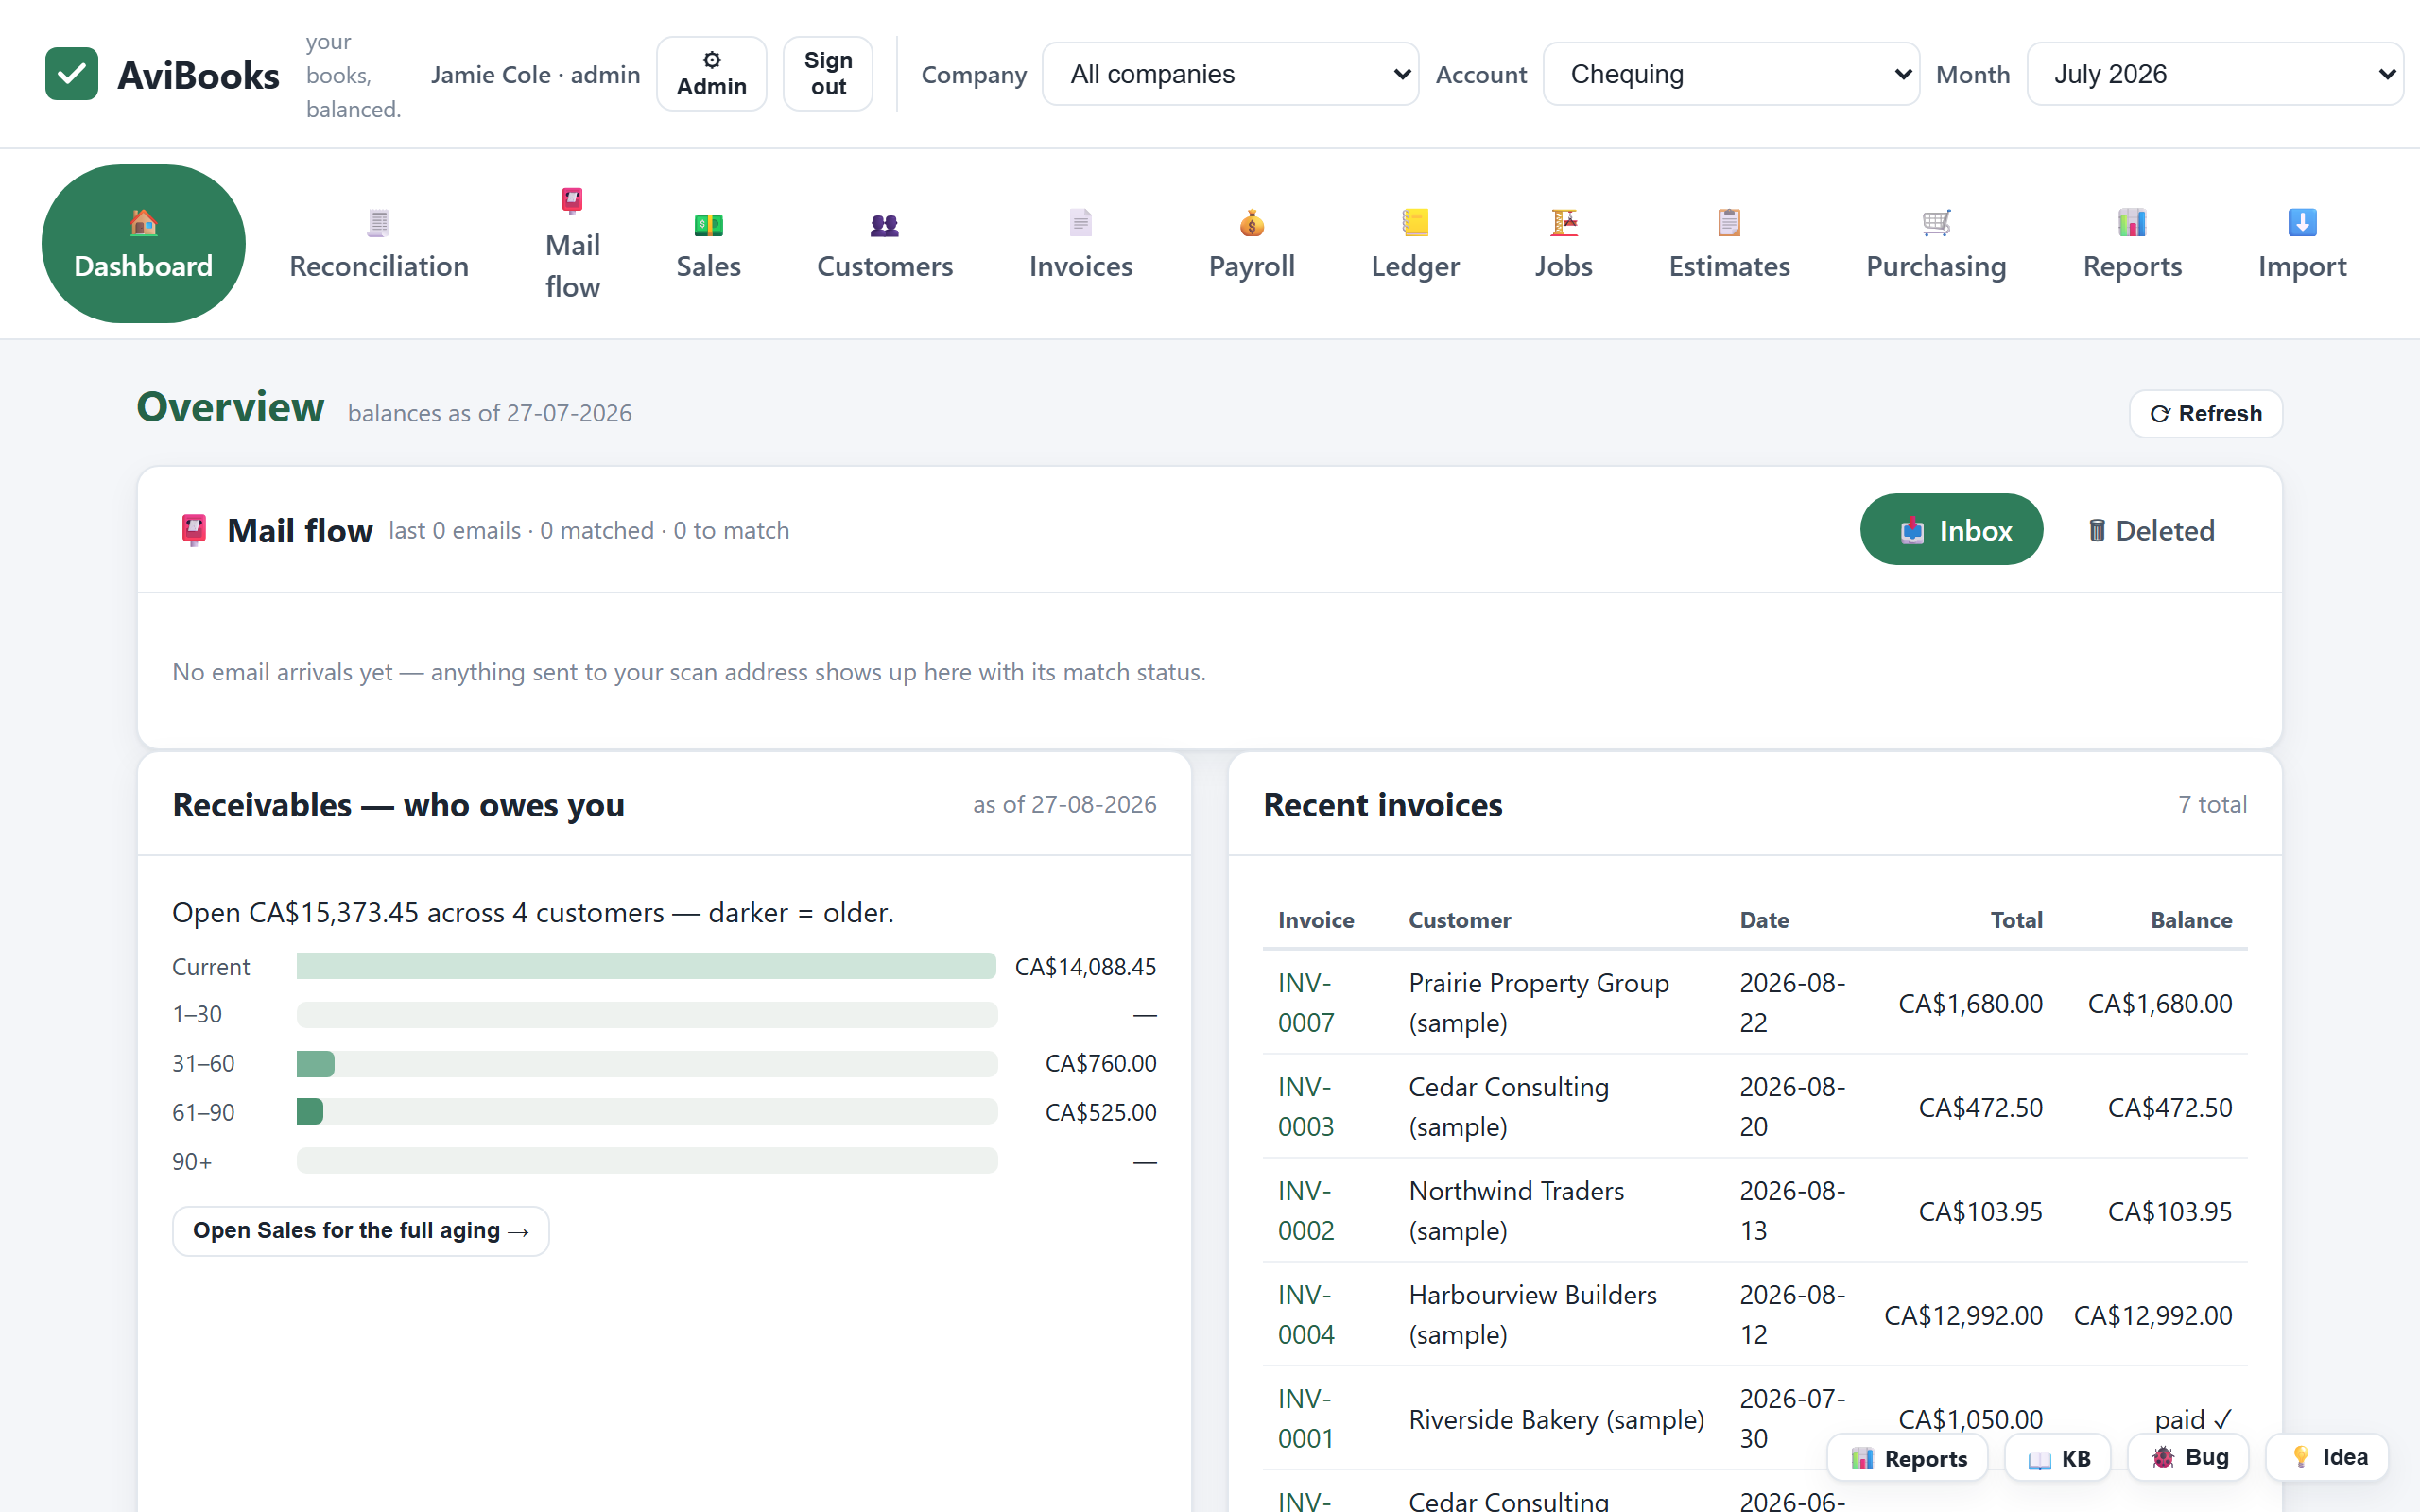Click the Deleted trash can icon
The image size is (2420, 1512).
point(2097,530)
